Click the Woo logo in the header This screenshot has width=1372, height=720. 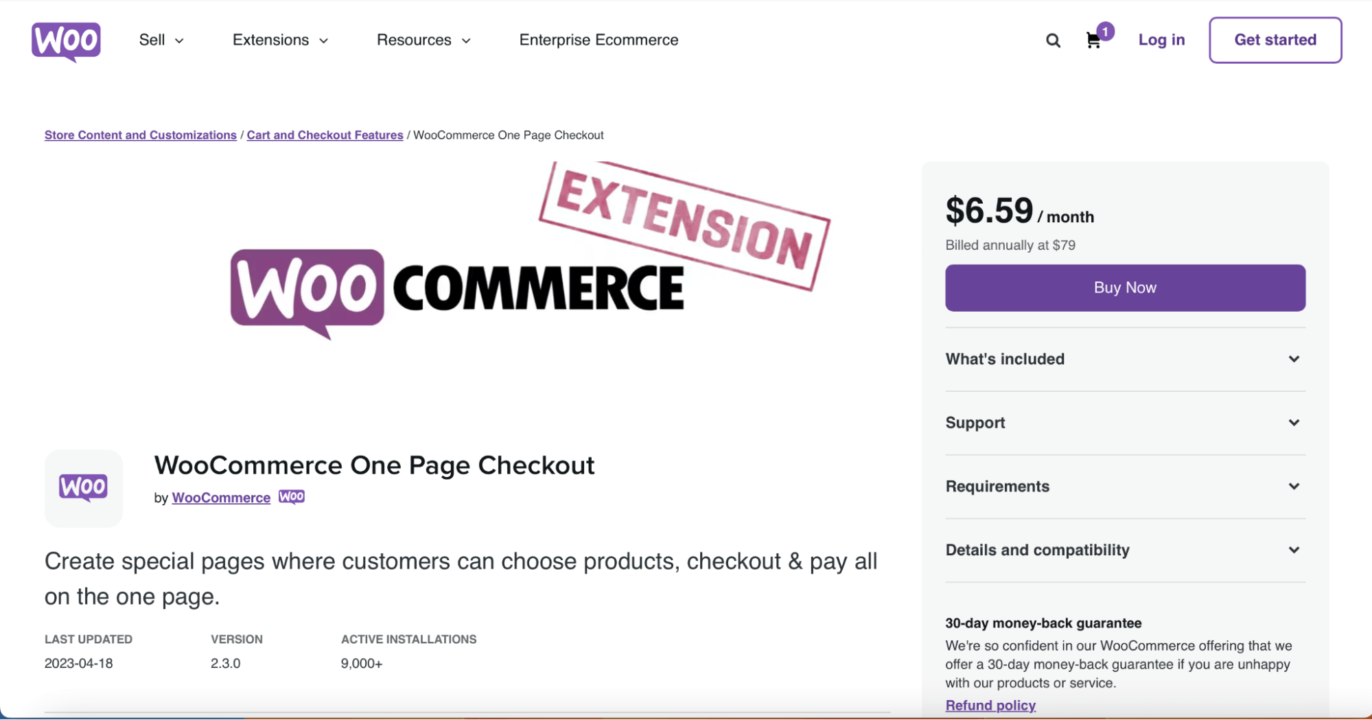(x=65, y=40)
